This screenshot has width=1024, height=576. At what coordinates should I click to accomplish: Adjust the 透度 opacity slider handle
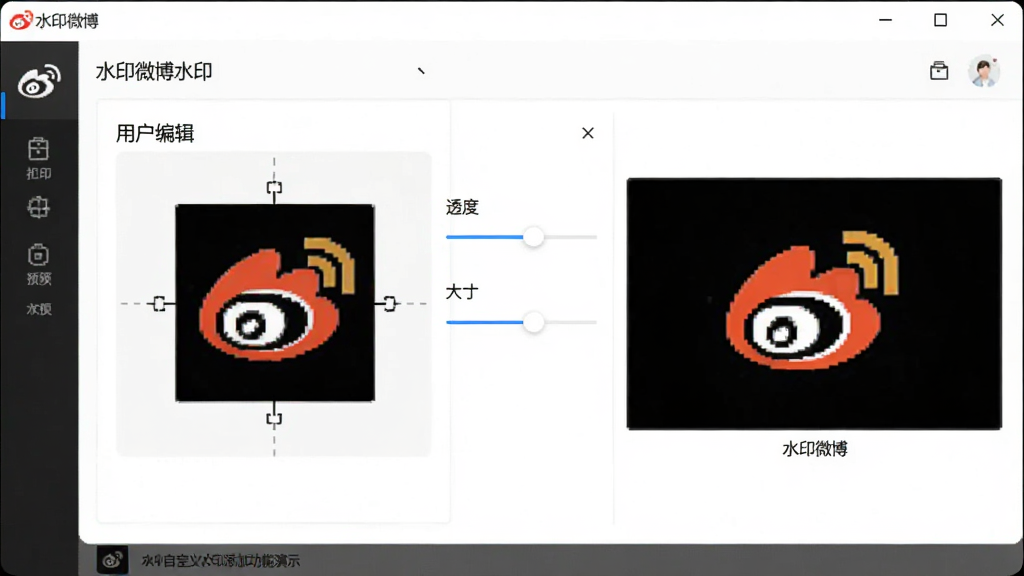coord(534,236)
